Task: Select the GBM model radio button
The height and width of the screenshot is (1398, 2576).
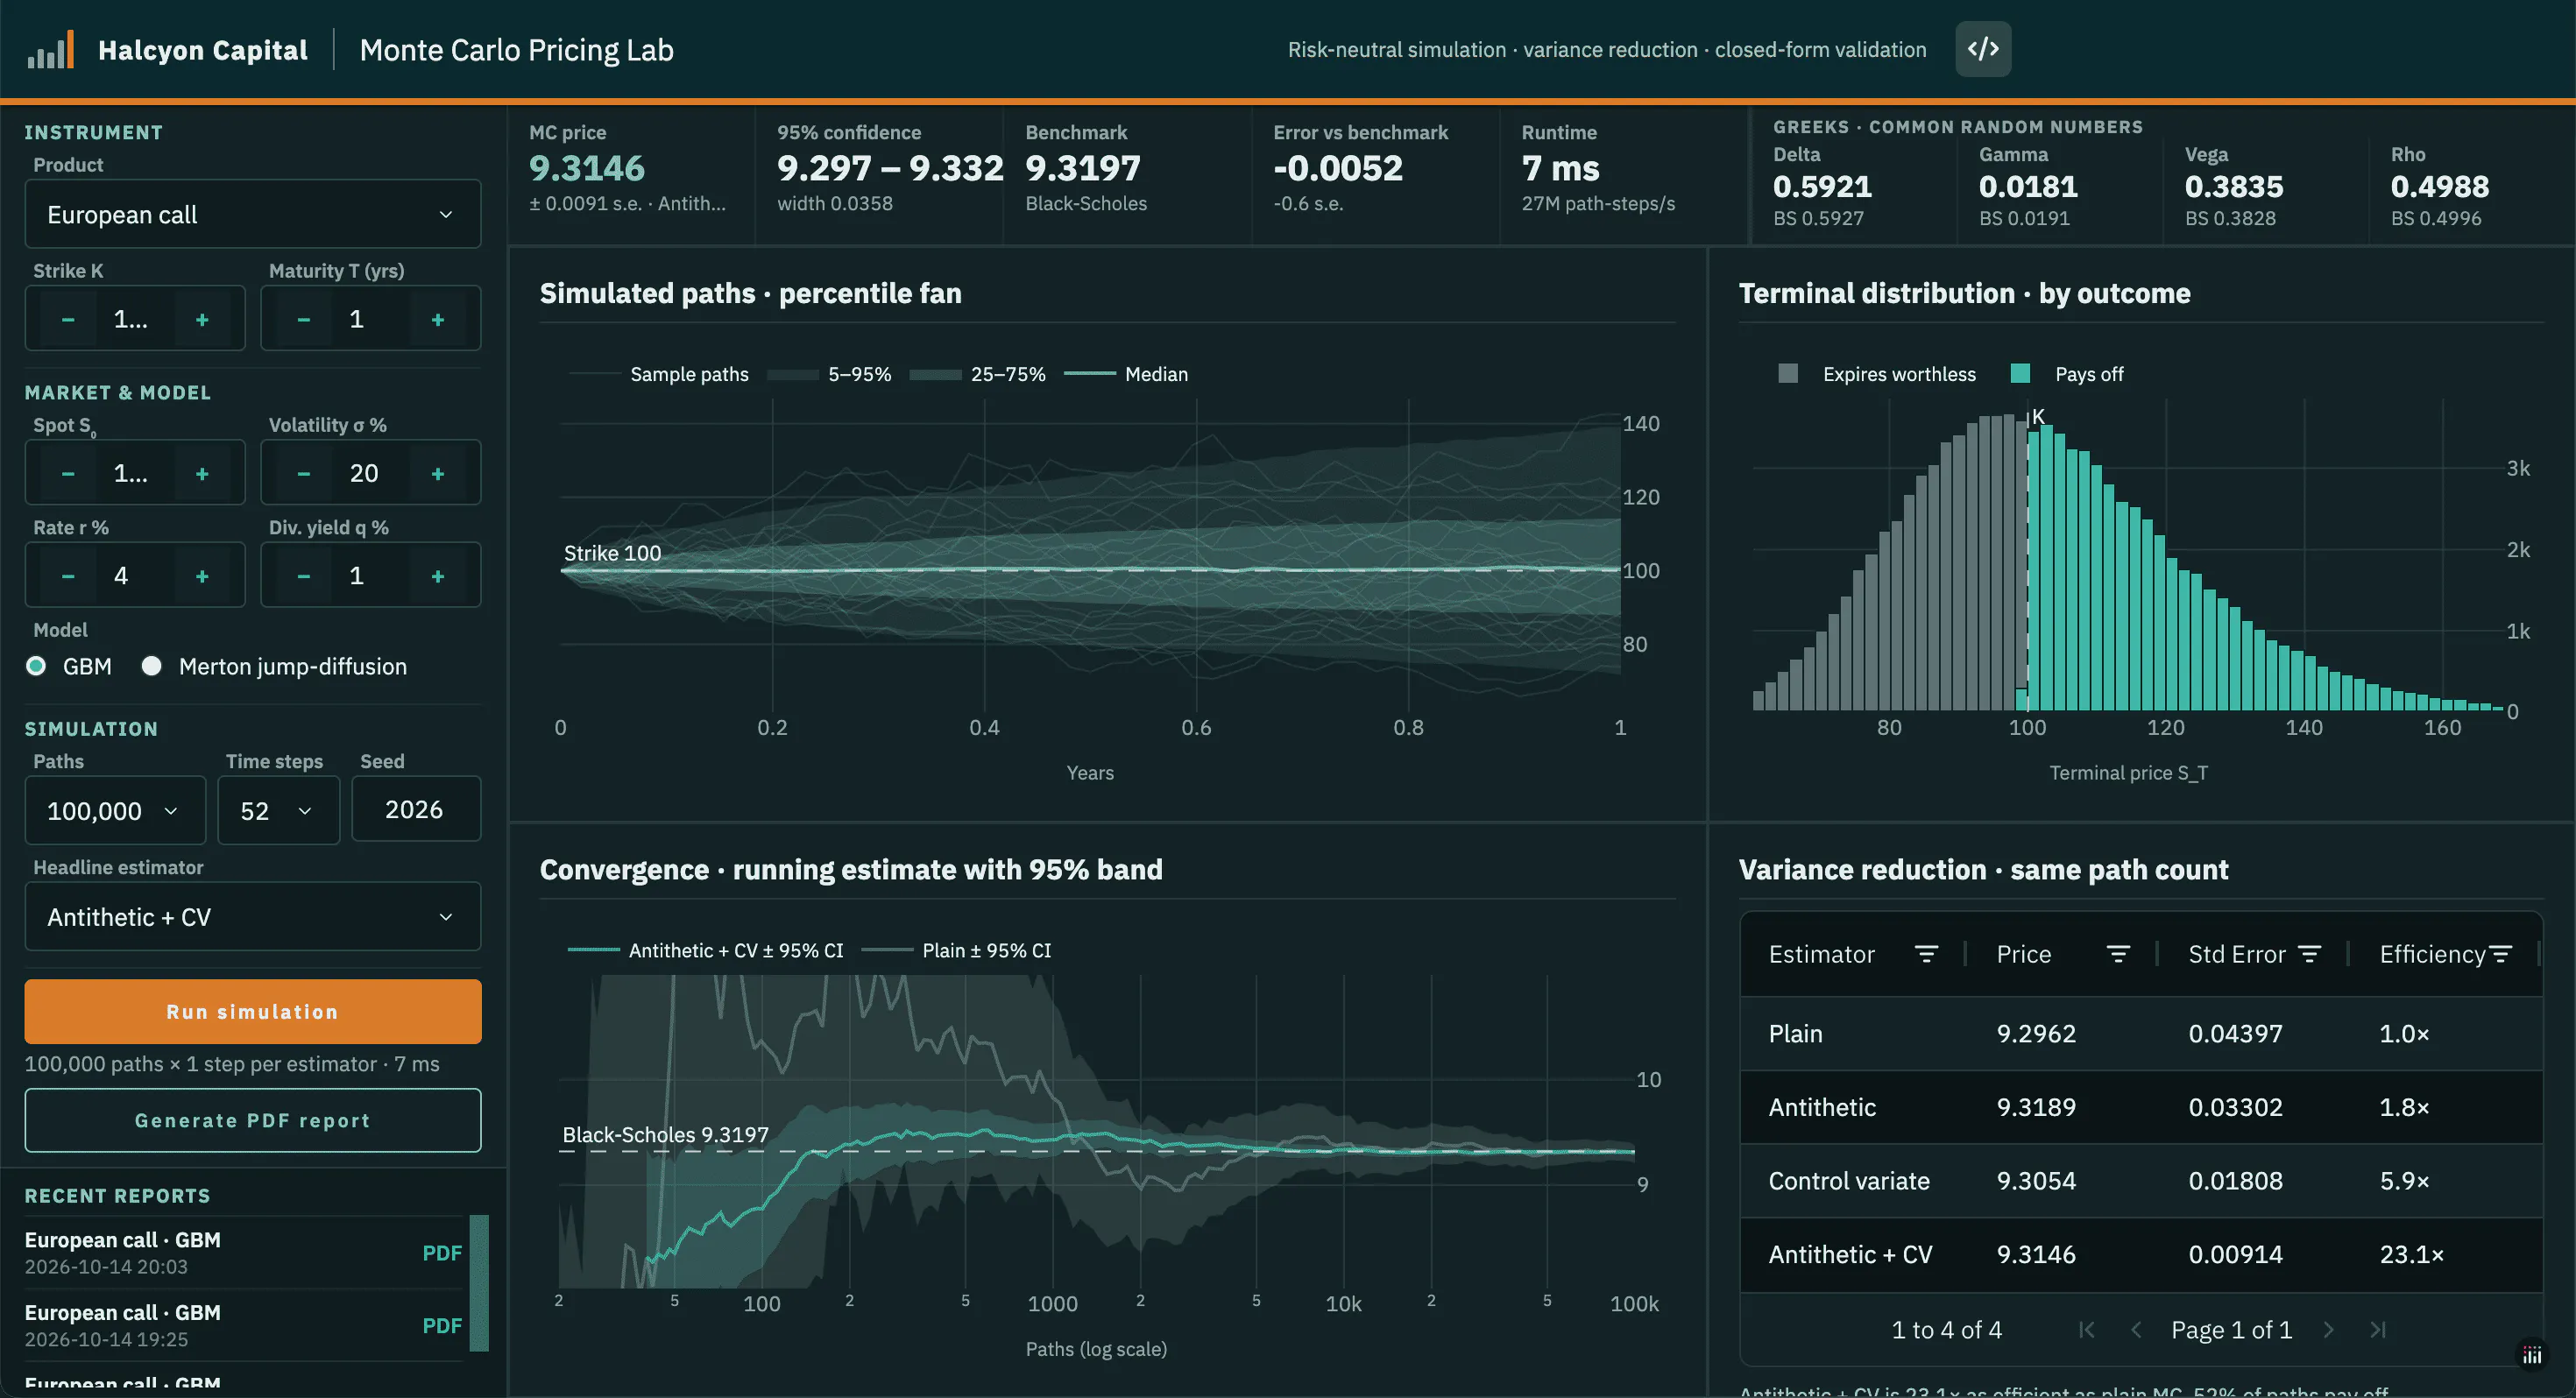Action: (36, 666)
